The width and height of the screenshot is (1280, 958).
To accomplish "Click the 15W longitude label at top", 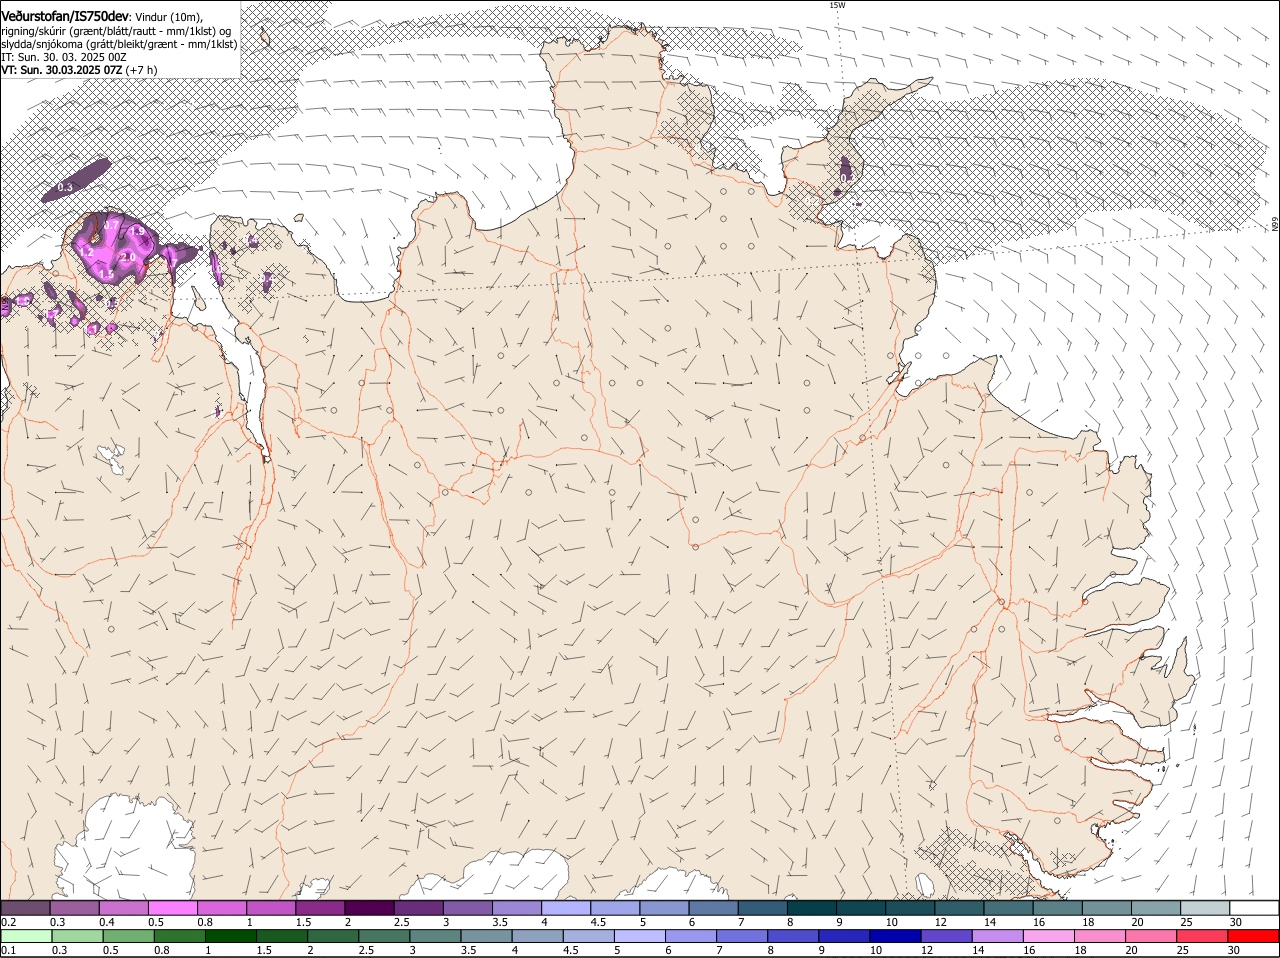I will pos(837,5).
